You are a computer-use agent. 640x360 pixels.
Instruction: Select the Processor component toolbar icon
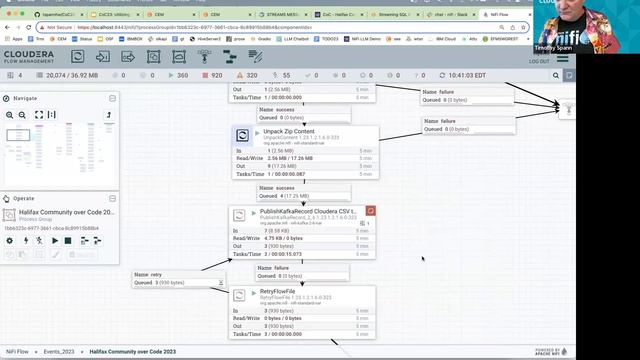pyautogui.click(x=78, y=56)
